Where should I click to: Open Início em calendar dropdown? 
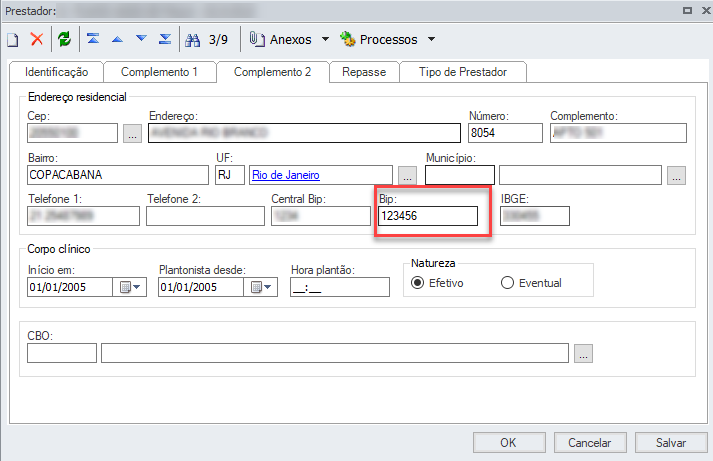pos(130,287)
